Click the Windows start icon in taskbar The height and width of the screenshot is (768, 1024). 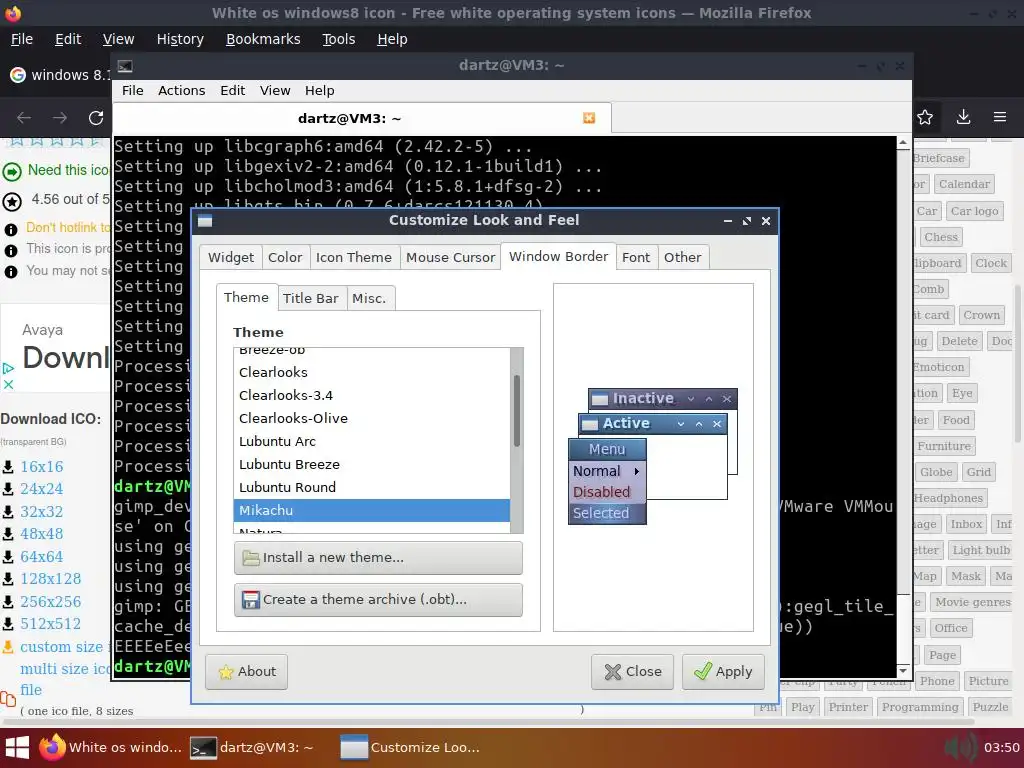17,747
